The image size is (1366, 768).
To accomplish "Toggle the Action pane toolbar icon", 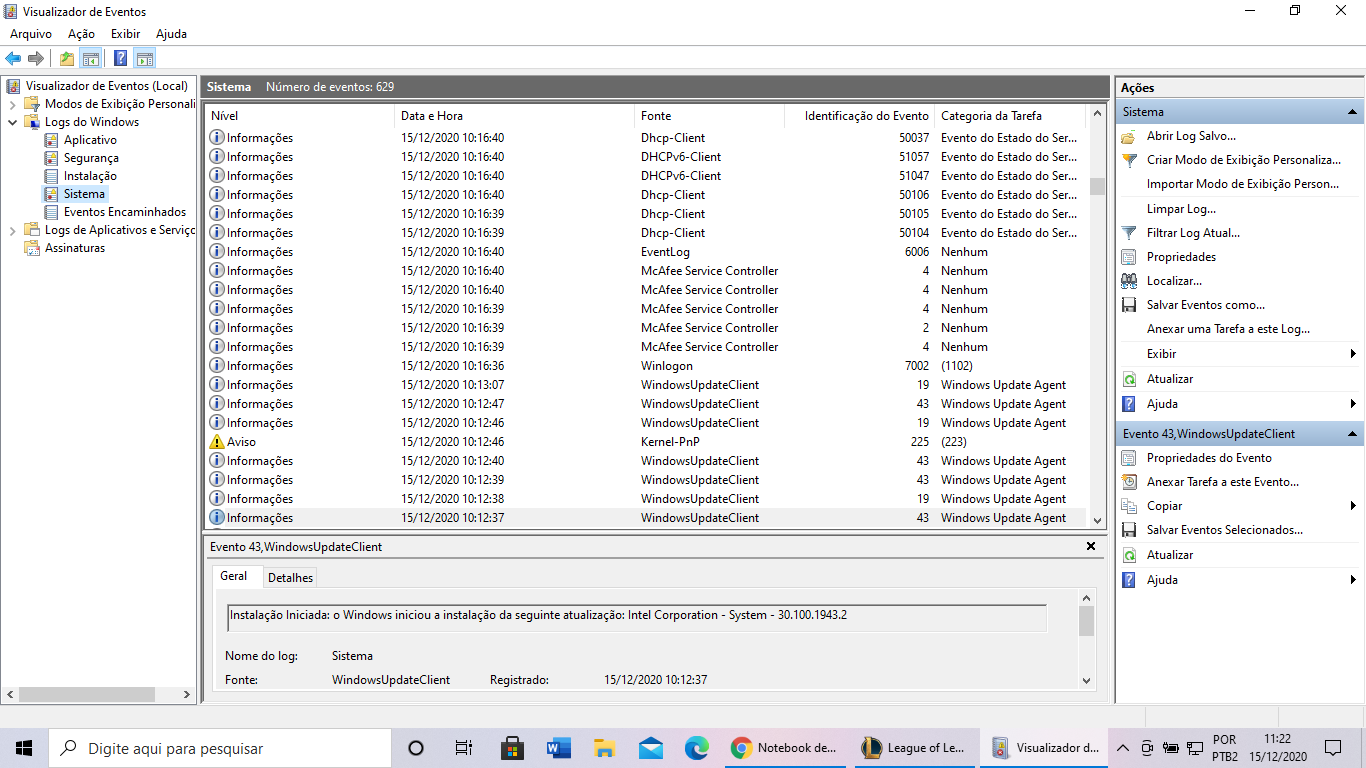I will click(145, 58).
